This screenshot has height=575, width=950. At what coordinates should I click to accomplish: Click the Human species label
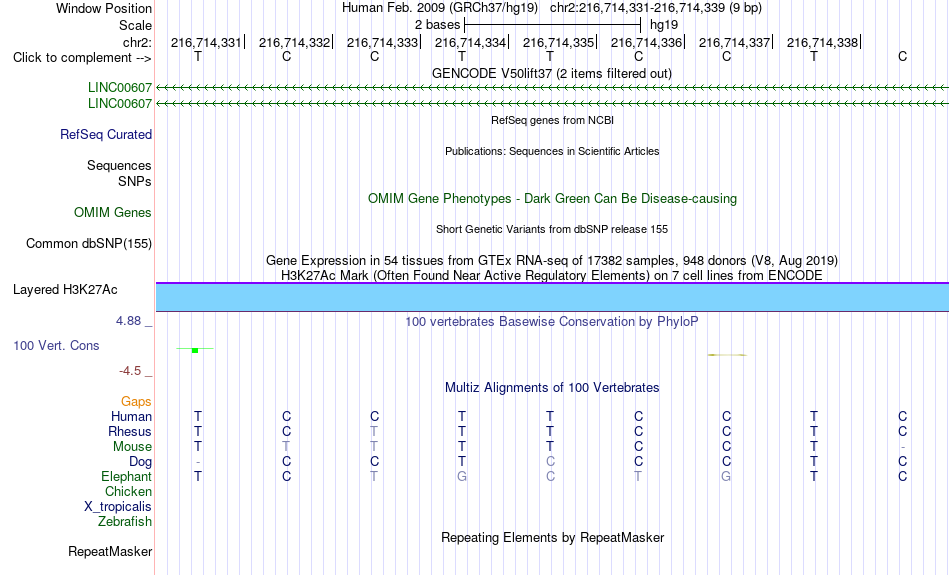[131, 416]
